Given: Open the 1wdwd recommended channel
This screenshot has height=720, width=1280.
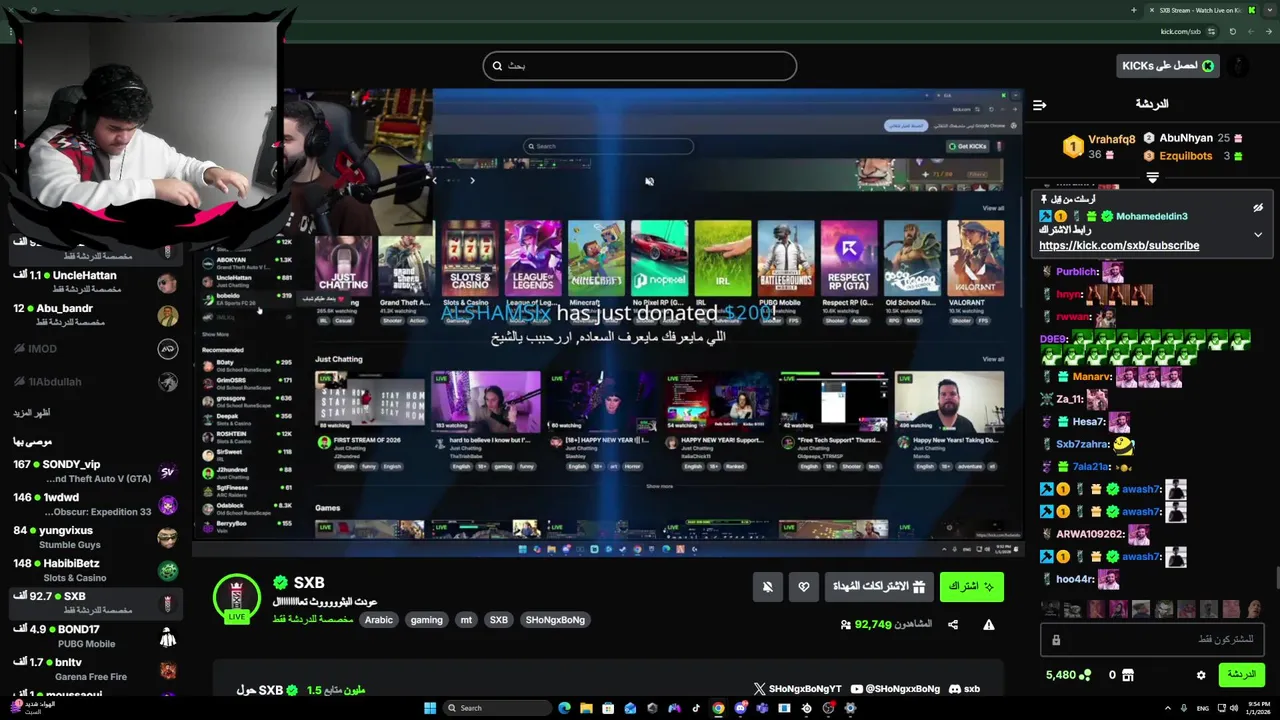Looking at the screenshot, I should 95,504.
